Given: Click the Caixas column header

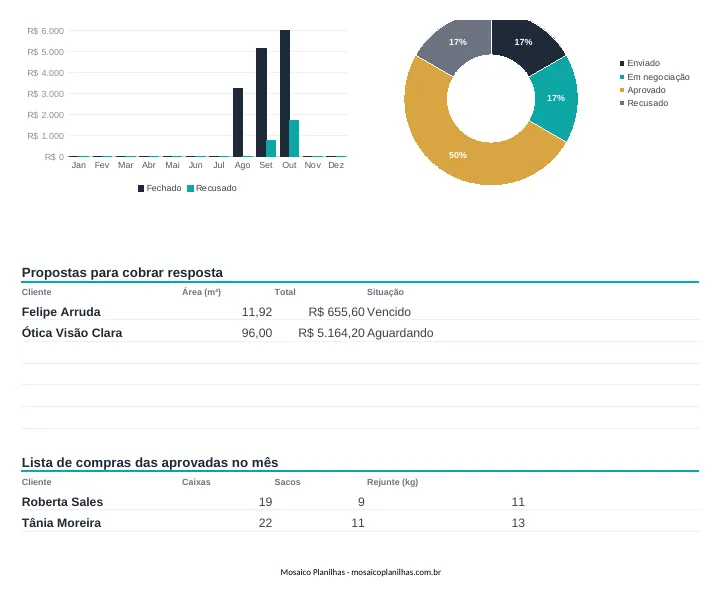Looking at the screenshot, I should [196, 482].
